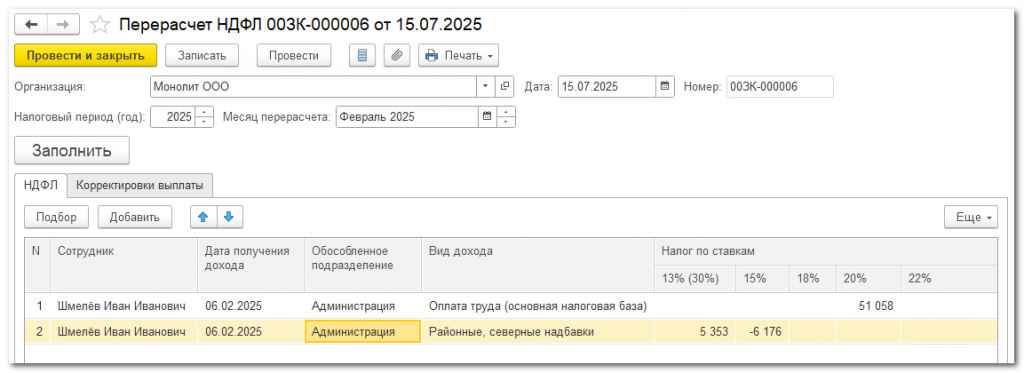1024x373 pixels.
Task: Click the Подбор button
Action: coord(57,218)
